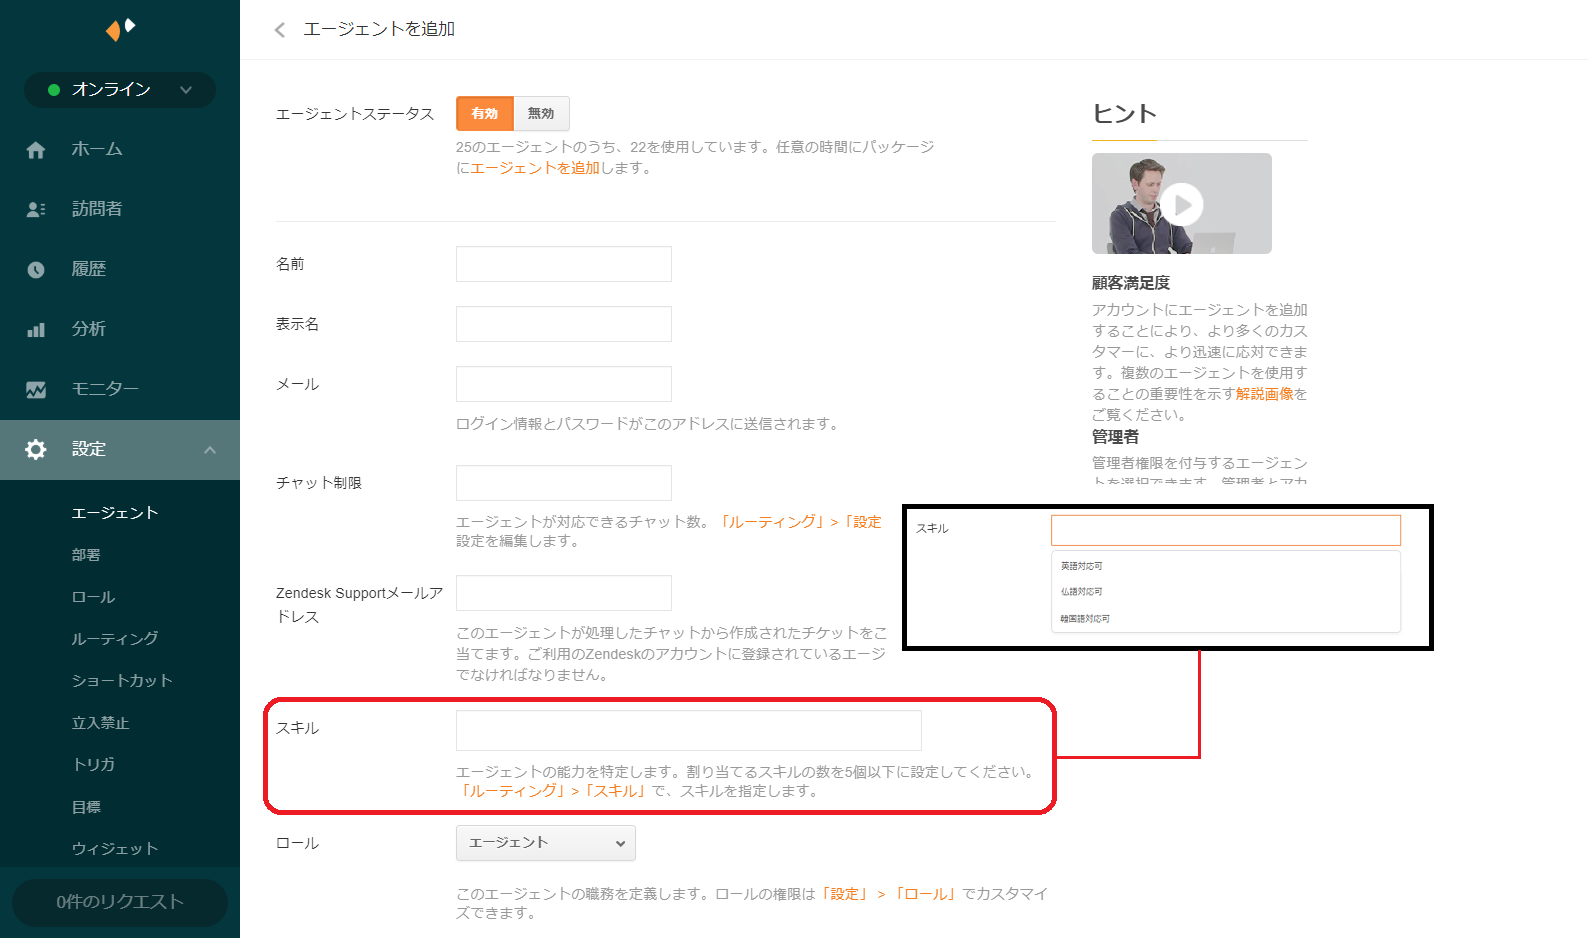Select ウィジェット under settings
Image resolution: width=1588 pixels, height=938 pixels.
115,849
